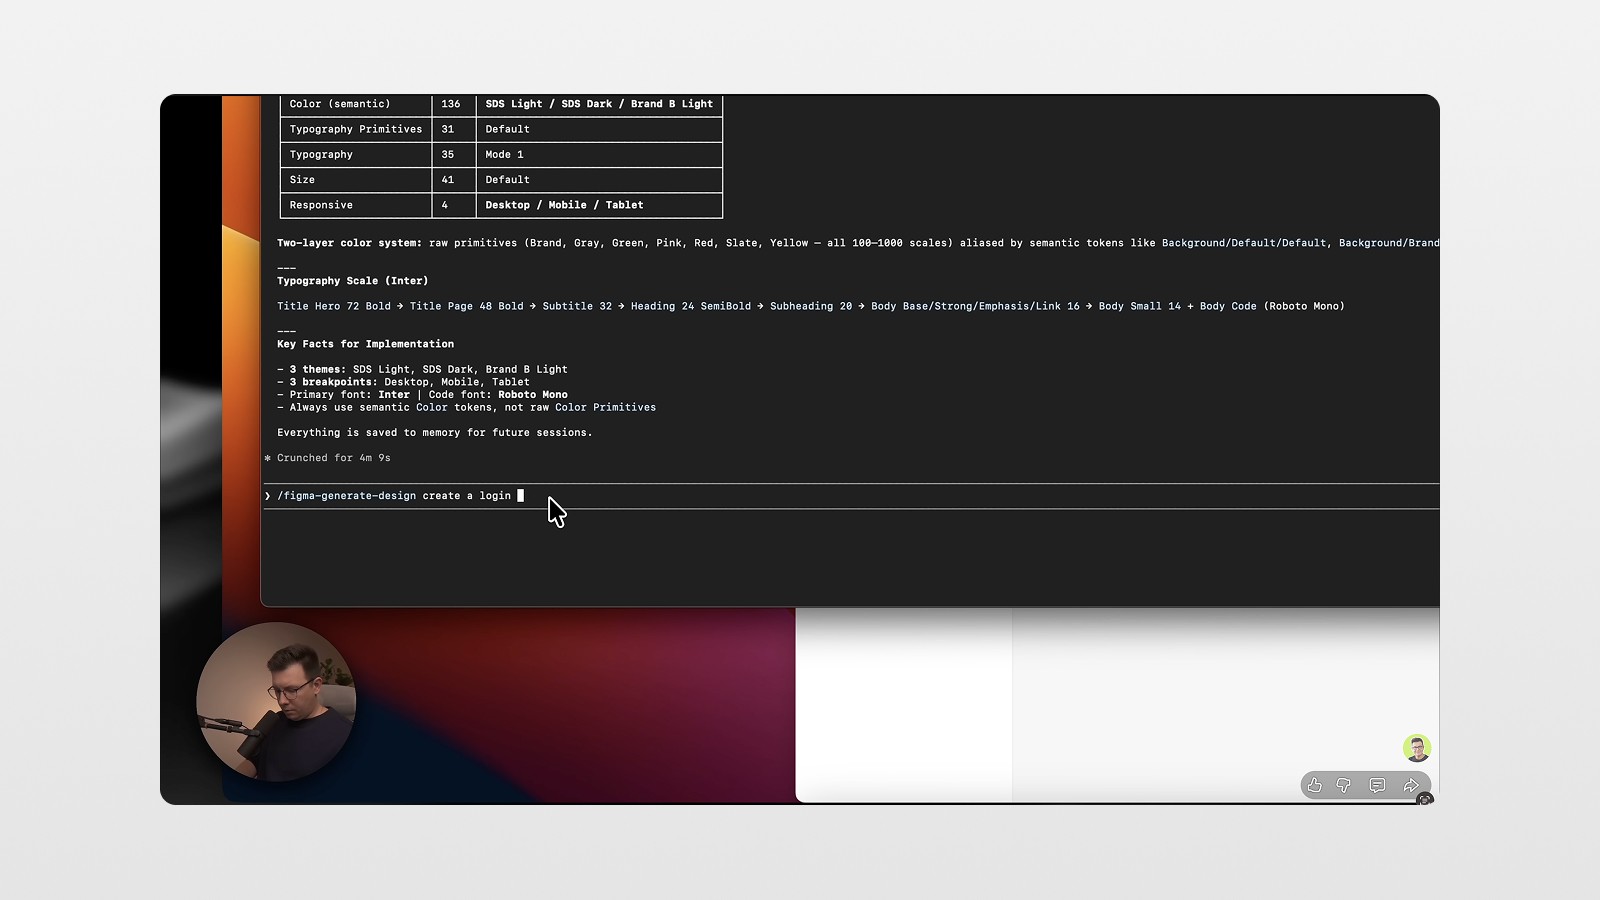Screen dimensions: 1600x900
Task: Click the "Primary font: Inter" bullet line
Action: (422, 395)
